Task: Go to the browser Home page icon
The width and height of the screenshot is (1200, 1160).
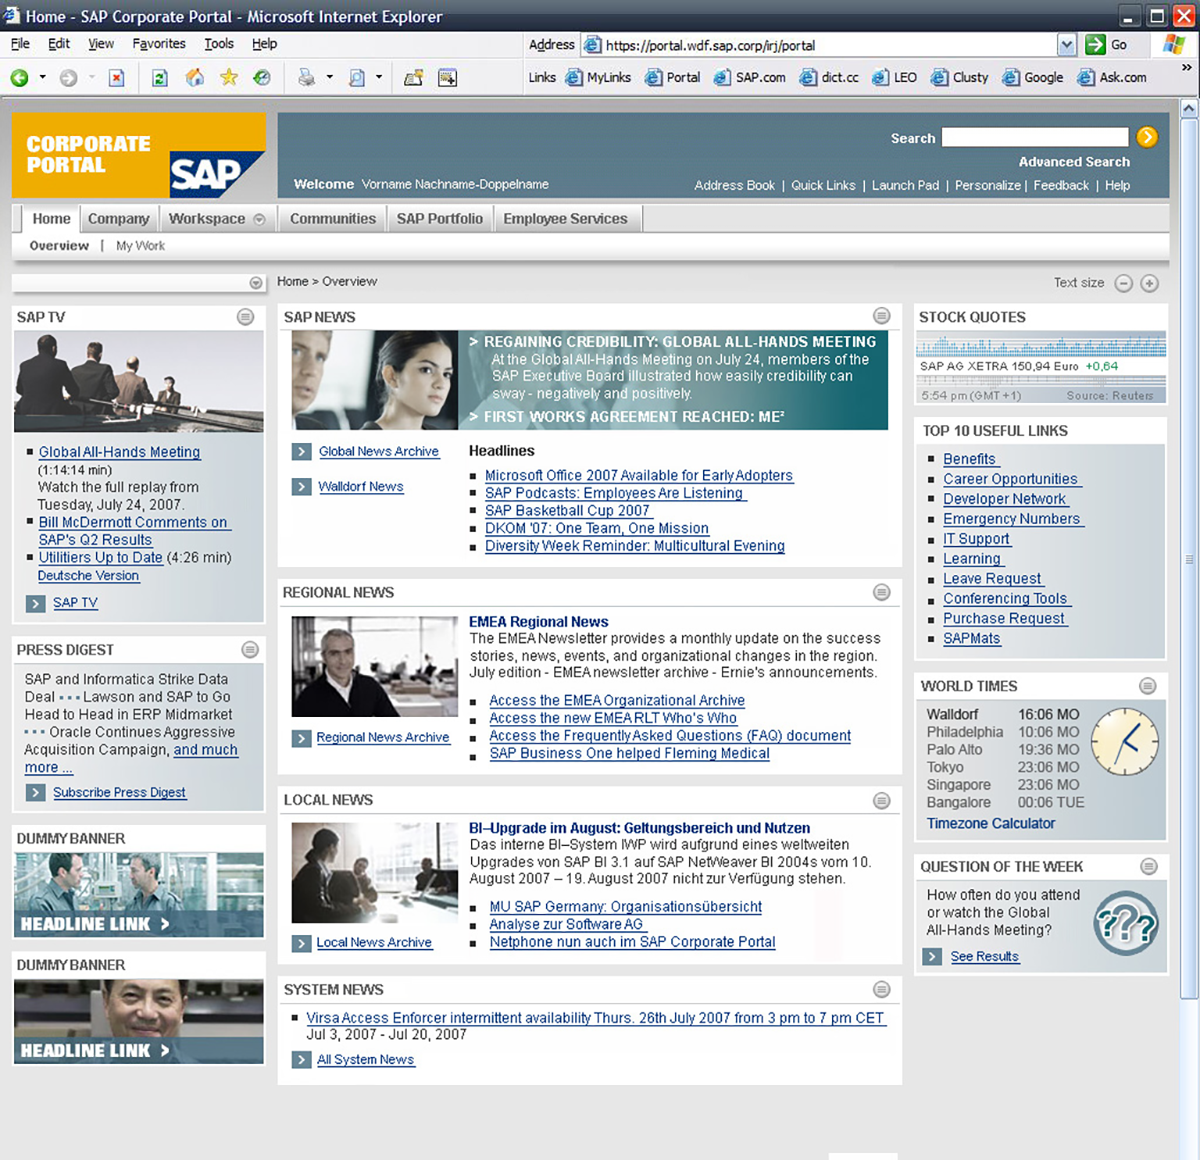Action: 194,78
